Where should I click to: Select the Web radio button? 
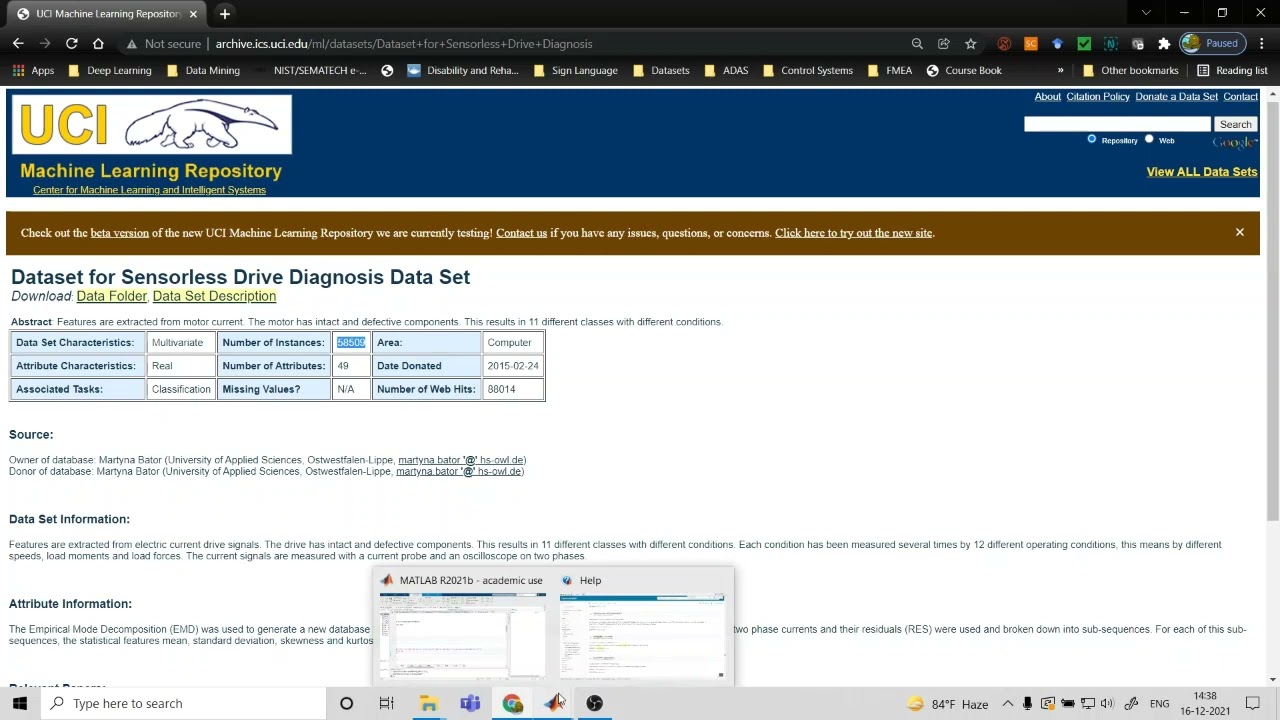1149,139
